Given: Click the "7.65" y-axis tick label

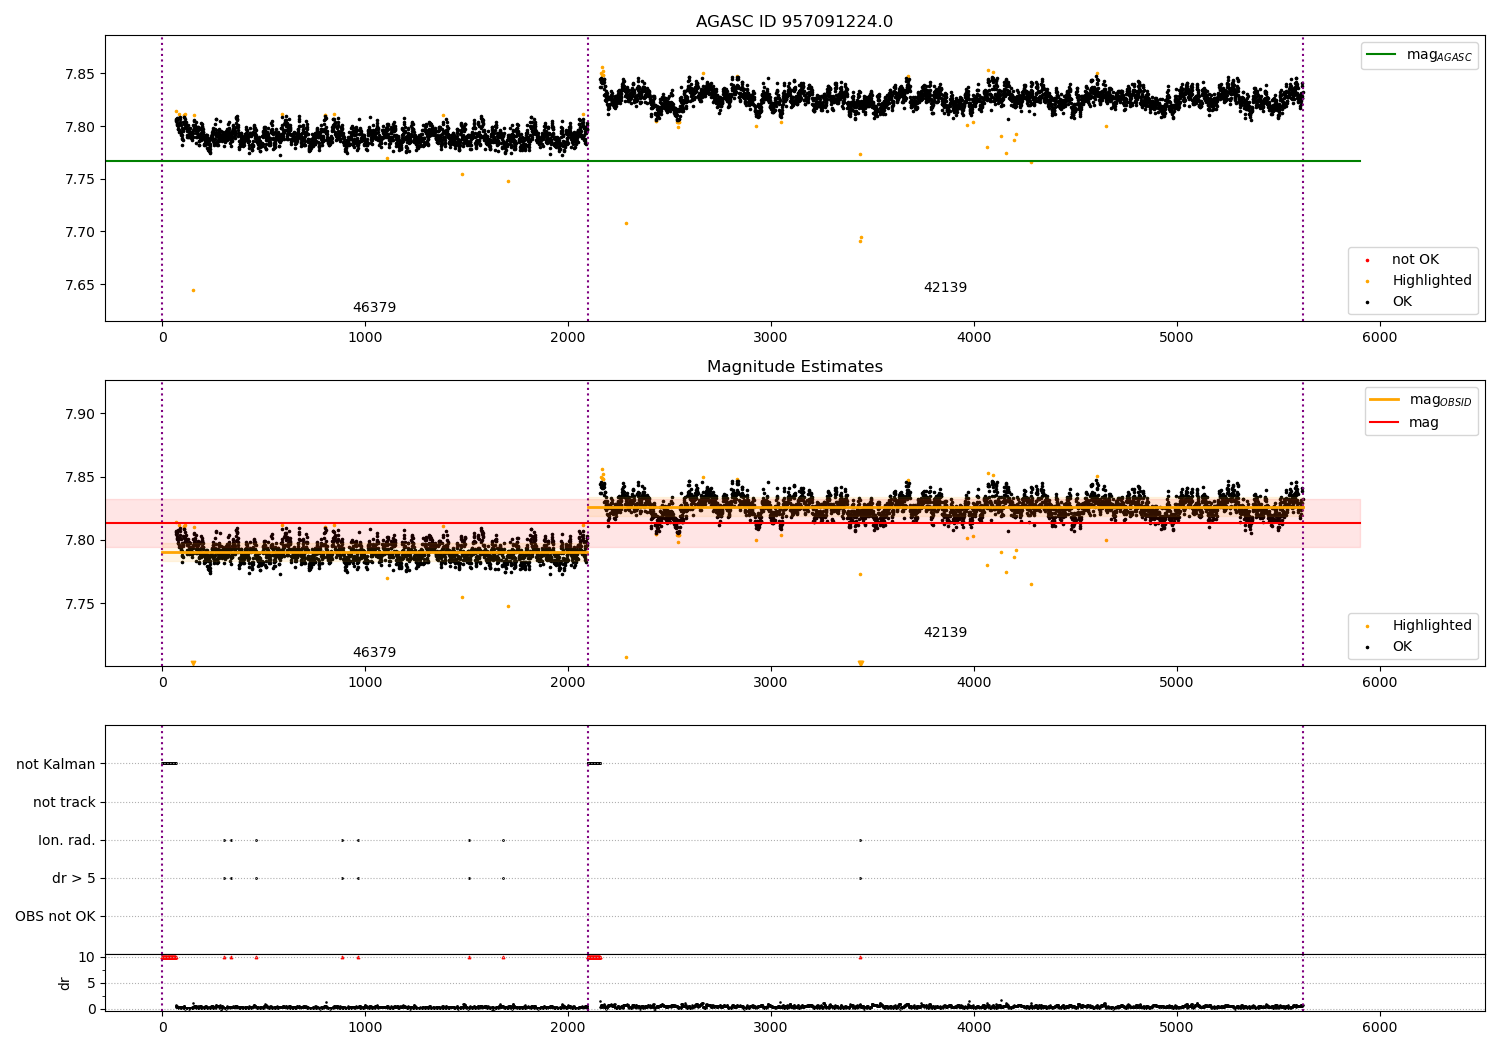Looking at the screenshot, I should click(x=80, y=285).
